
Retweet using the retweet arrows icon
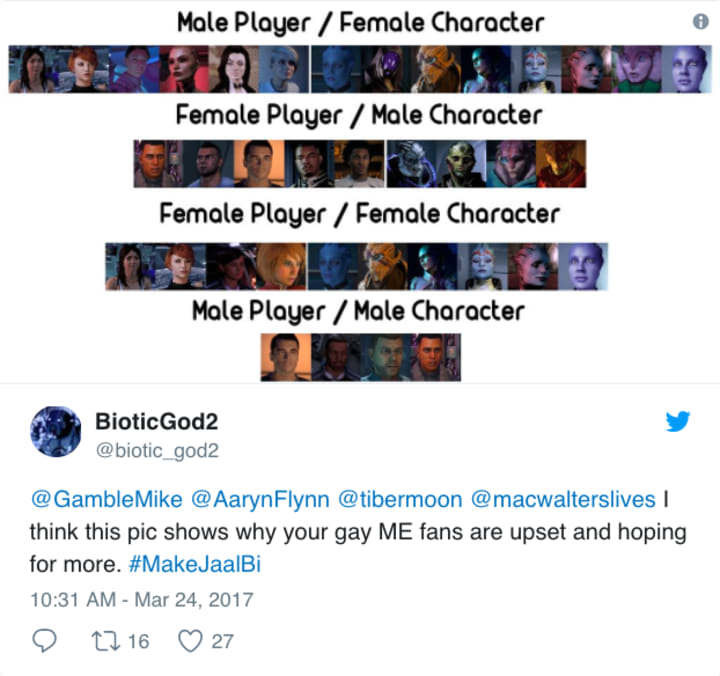pyautogui.click(x=106, y=641)
